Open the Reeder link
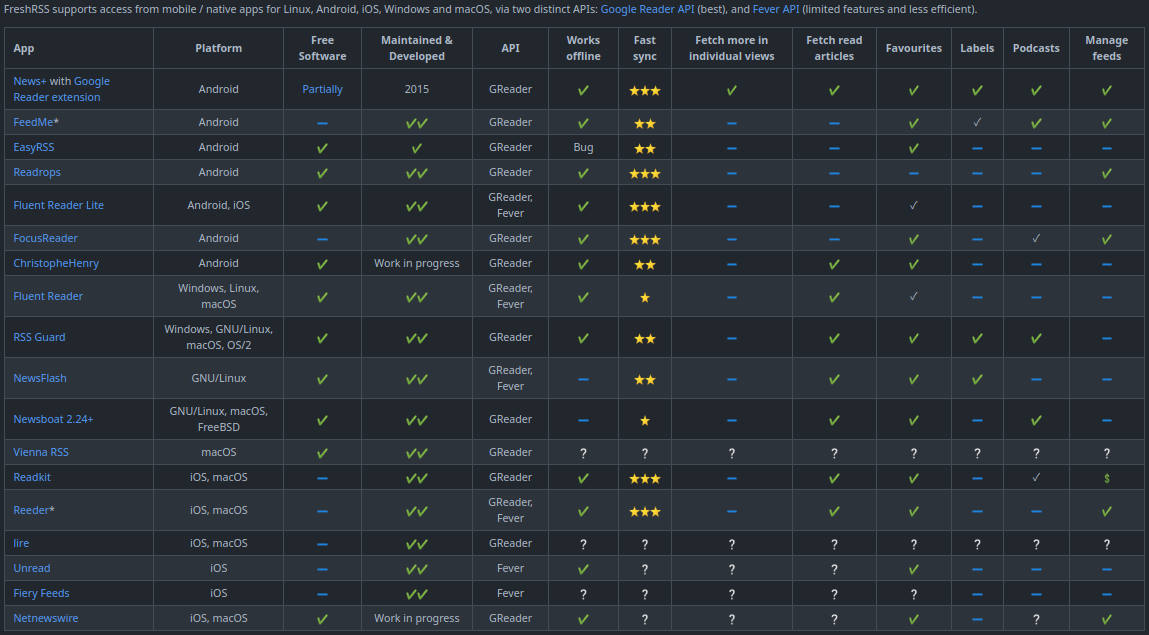1149x635 pixels. [x=32, y=510]
